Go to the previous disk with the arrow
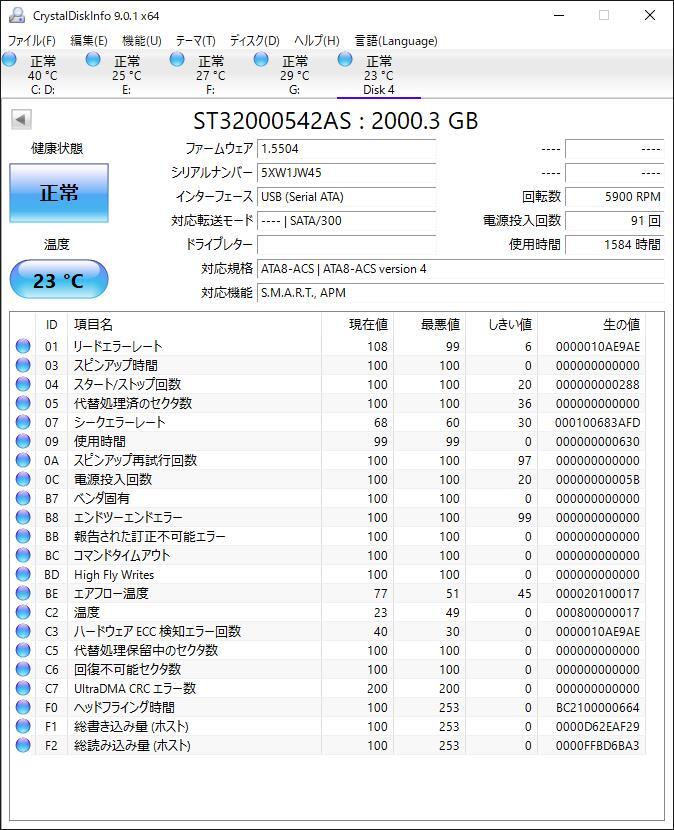 [21, 119]
